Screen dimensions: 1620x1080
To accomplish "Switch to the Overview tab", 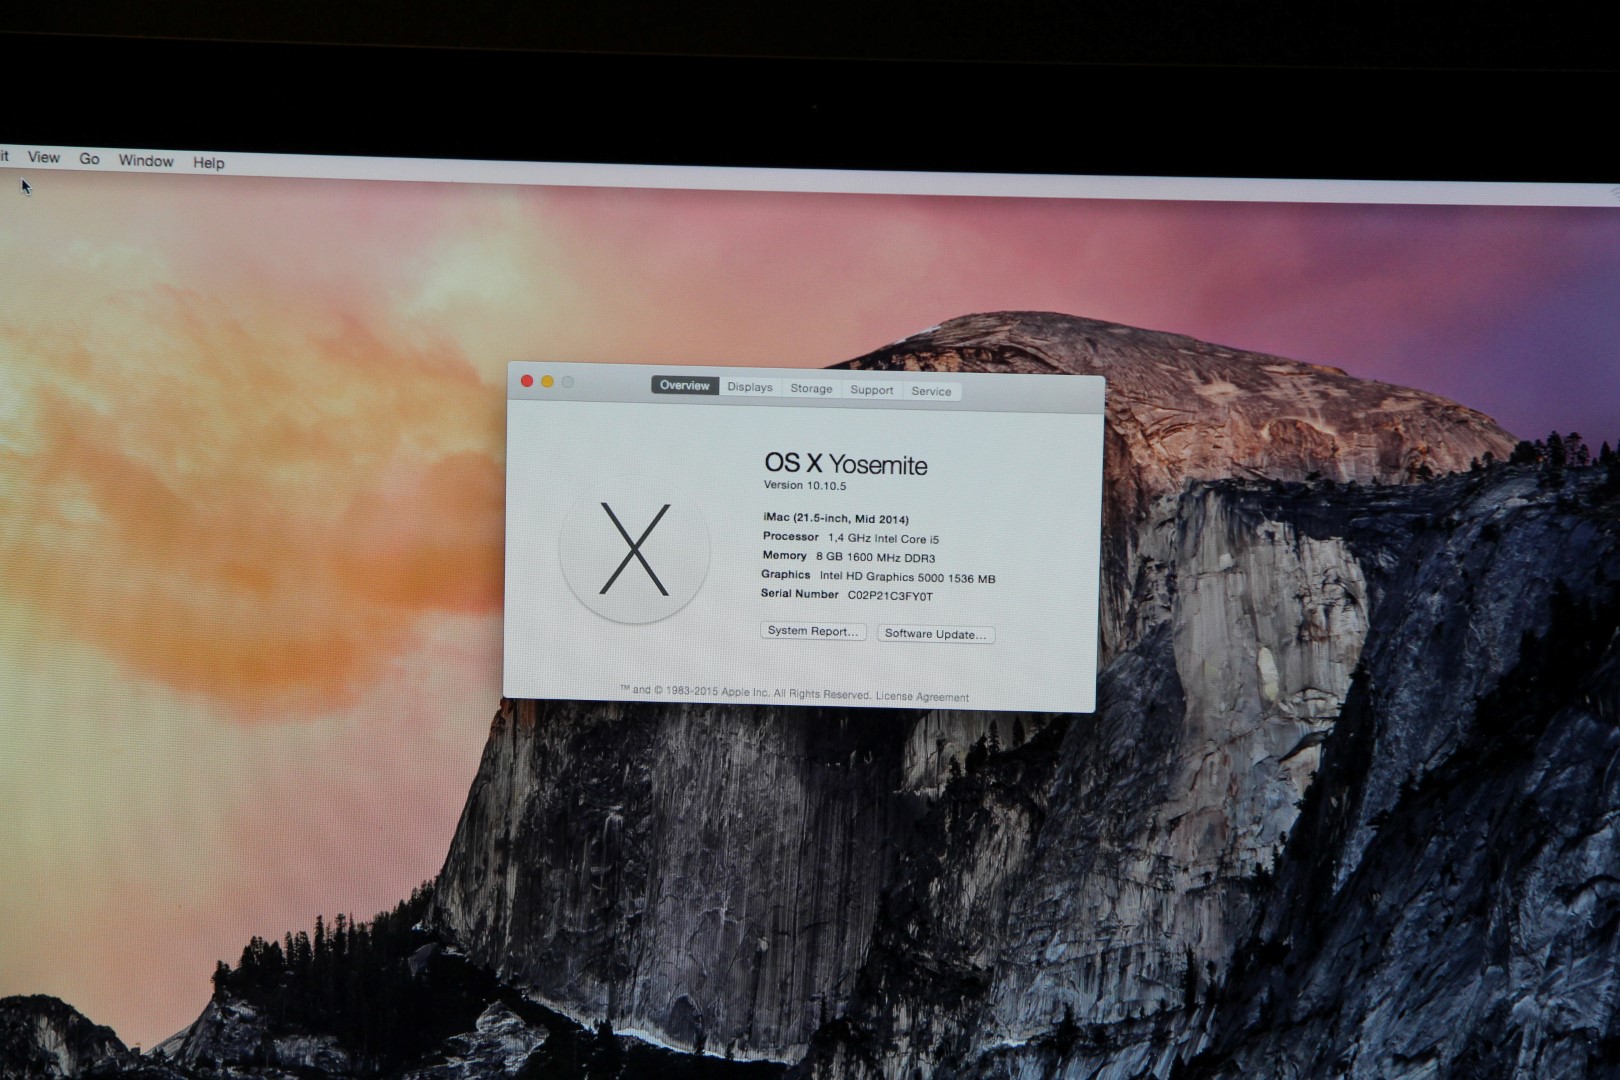I will click(x=684, y=386).
